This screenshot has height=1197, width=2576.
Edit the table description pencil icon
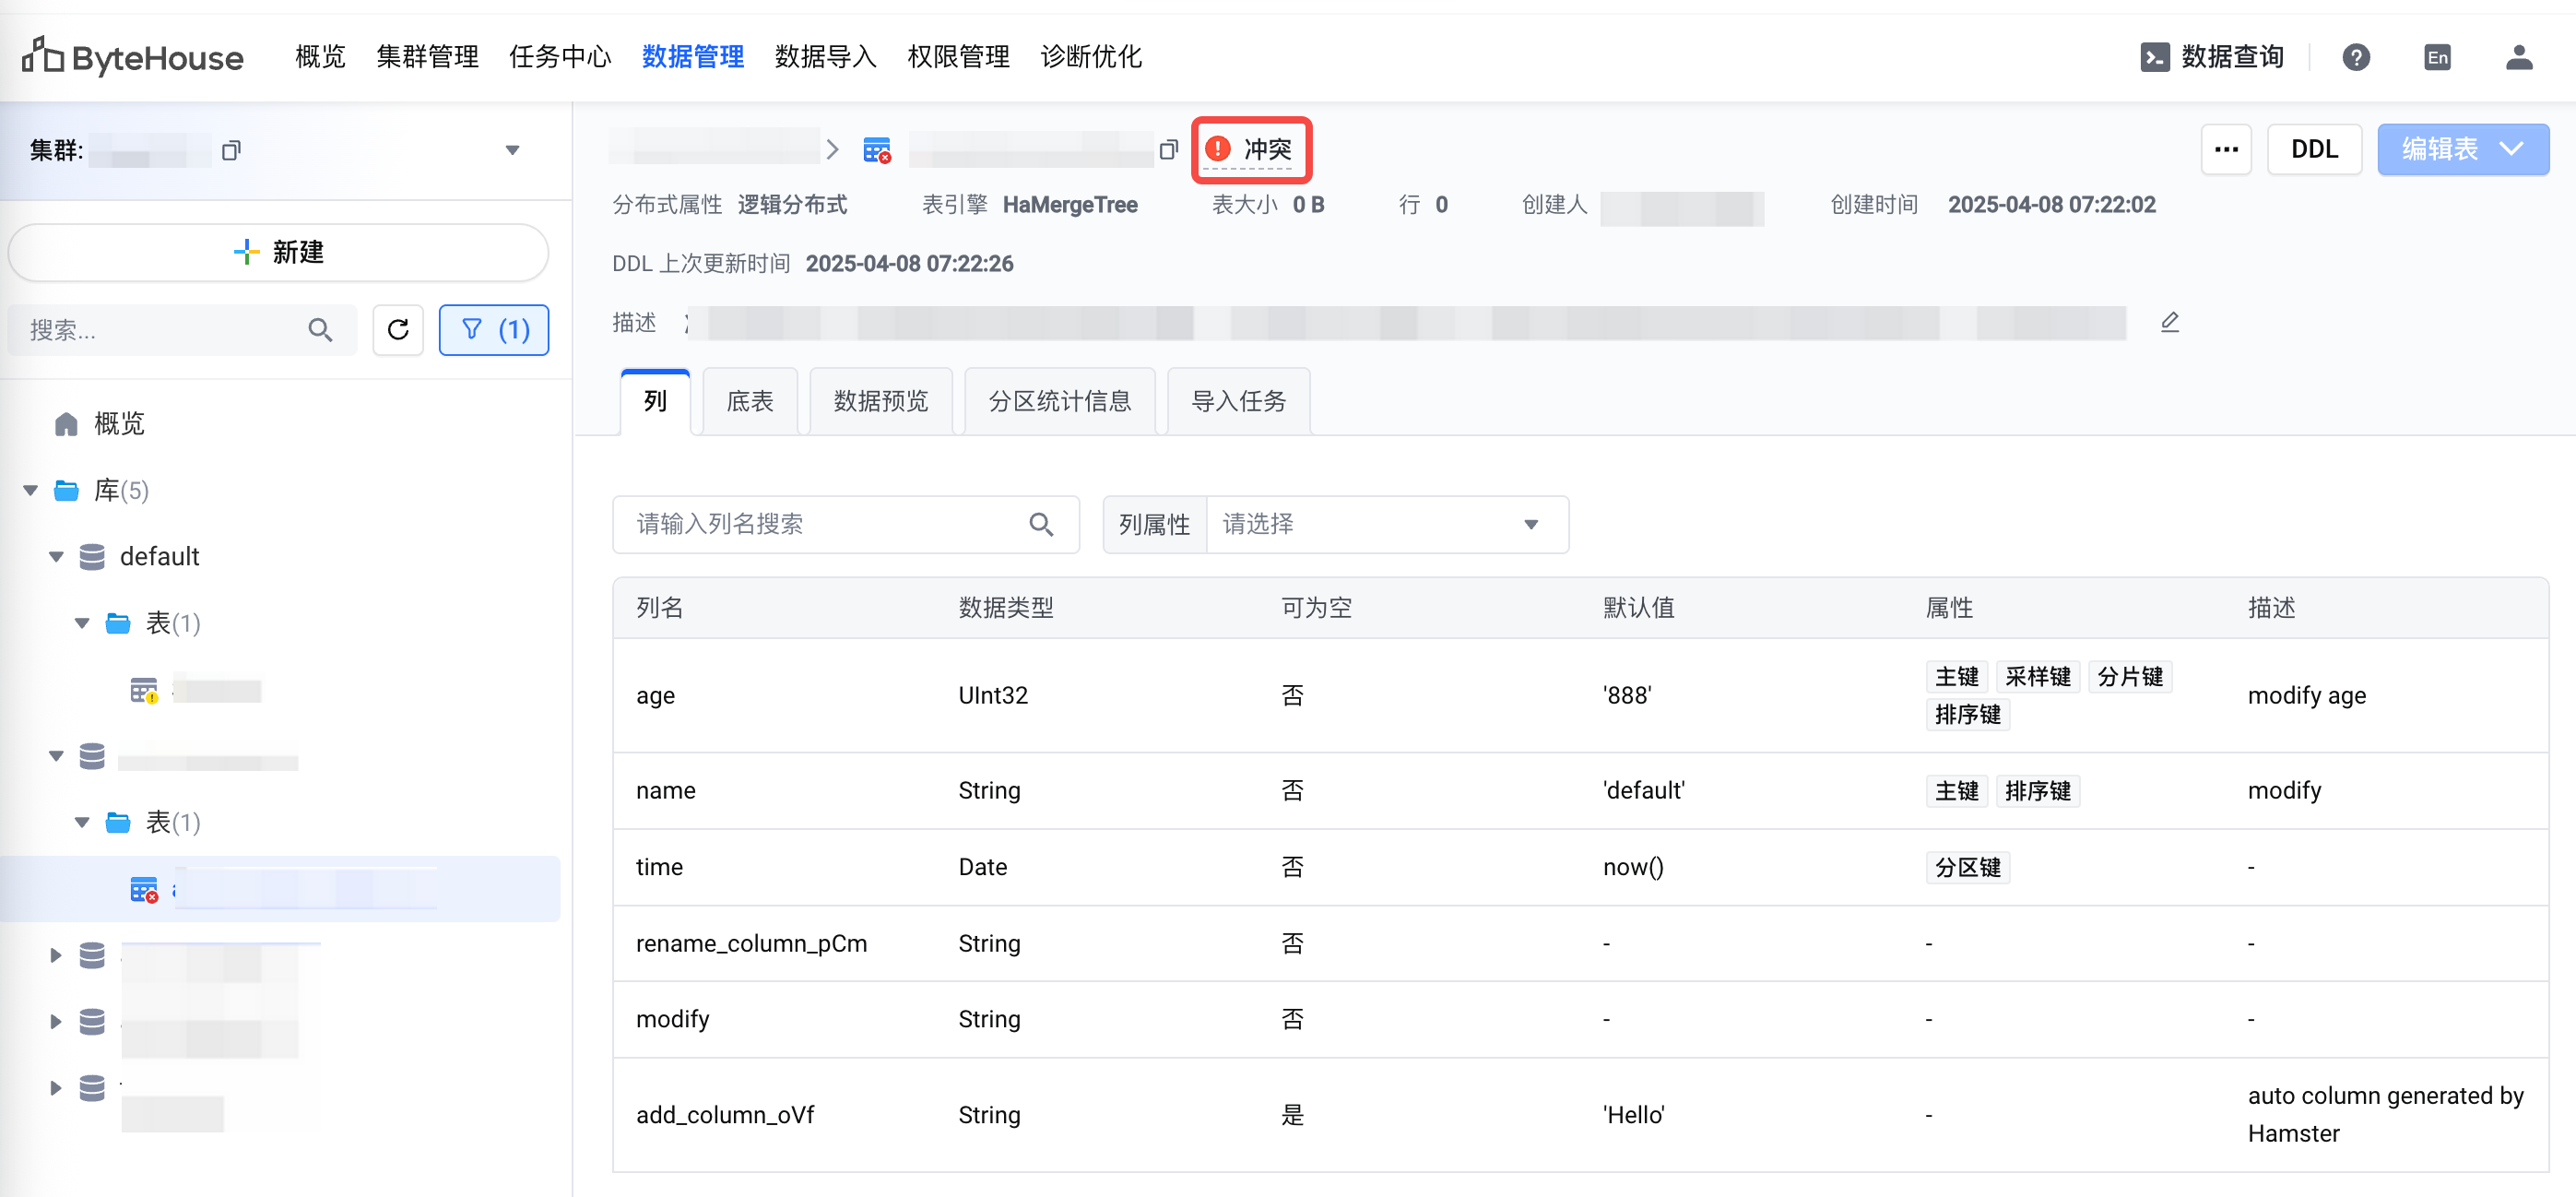pyautogui.click(x=2169, y=322)
